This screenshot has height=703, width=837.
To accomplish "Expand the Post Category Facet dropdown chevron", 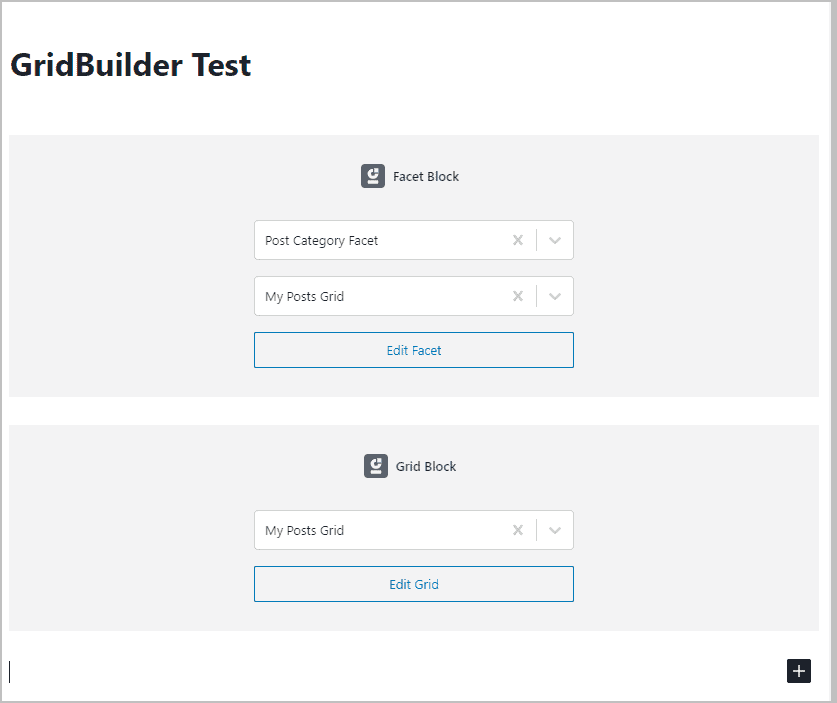I will point(555,240).
